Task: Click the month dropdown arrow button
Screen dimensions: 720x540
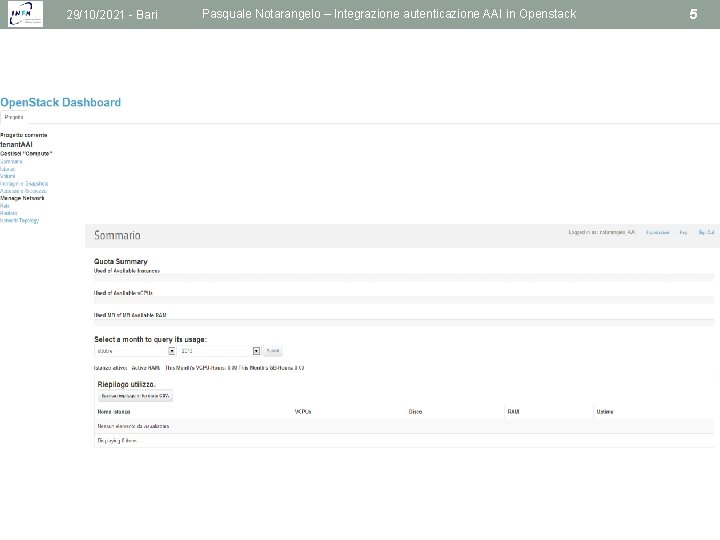Action: coord(172,351)
